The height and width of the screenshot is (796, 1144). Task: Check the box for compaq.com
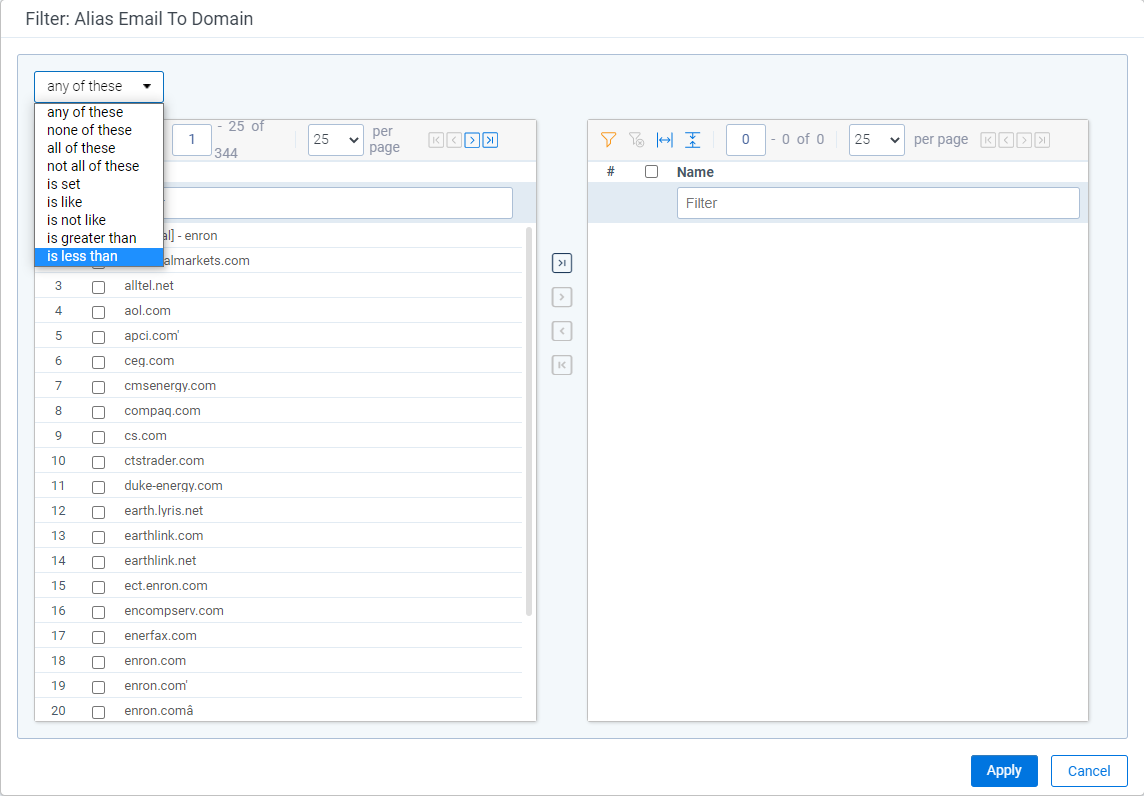(98, 412)
